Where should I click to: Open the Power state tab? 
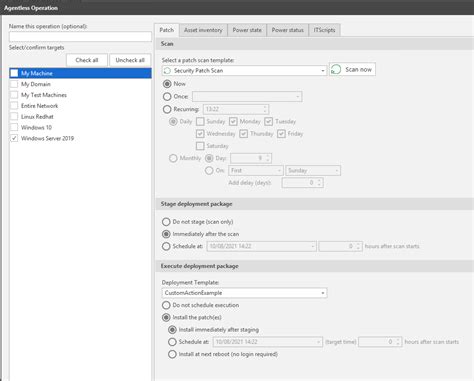point(247,30)
